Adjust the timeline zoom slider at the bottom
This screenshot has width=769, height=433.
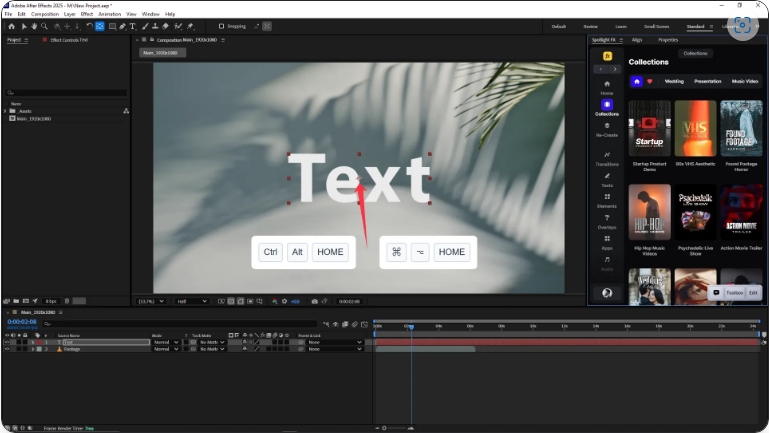(394, 428)
